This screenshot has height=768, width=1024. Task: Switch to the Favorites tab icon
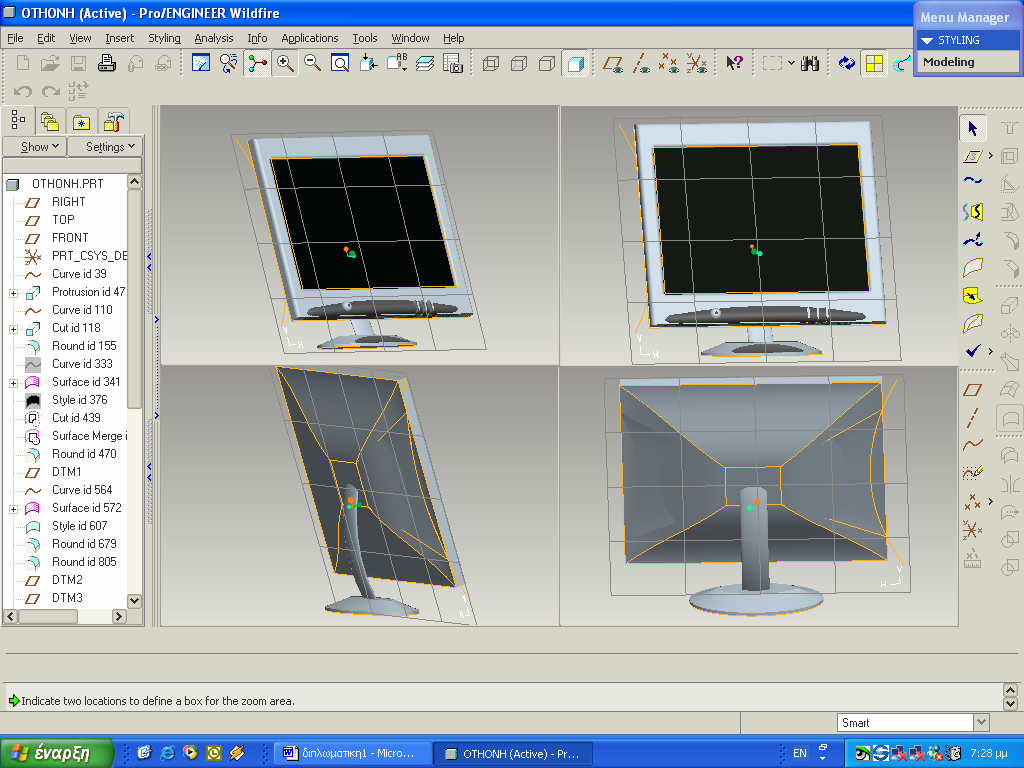coord(81,121)
